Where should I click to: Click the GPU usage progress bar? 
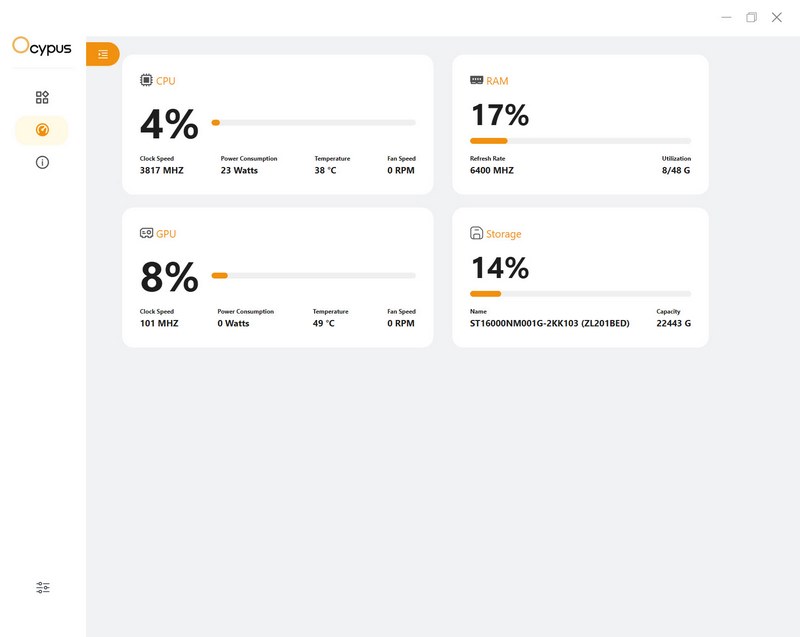click(313, 275)
